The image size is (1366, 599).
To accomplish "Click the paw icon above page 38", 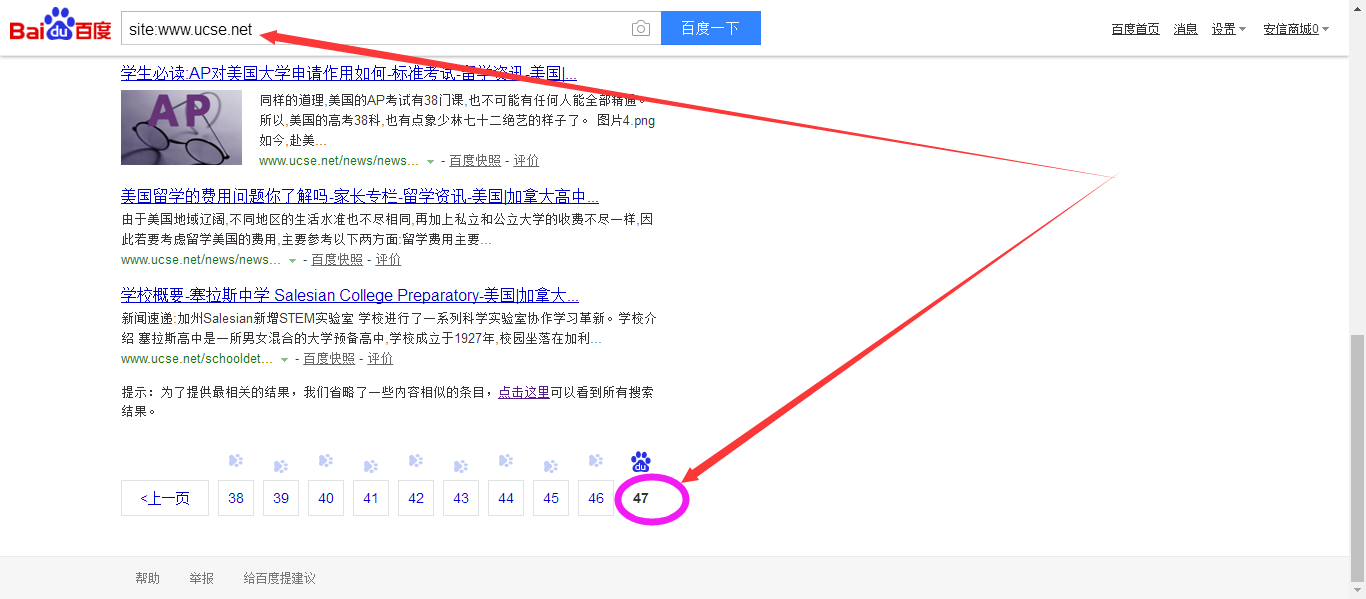I will click(x=236, y=461).
